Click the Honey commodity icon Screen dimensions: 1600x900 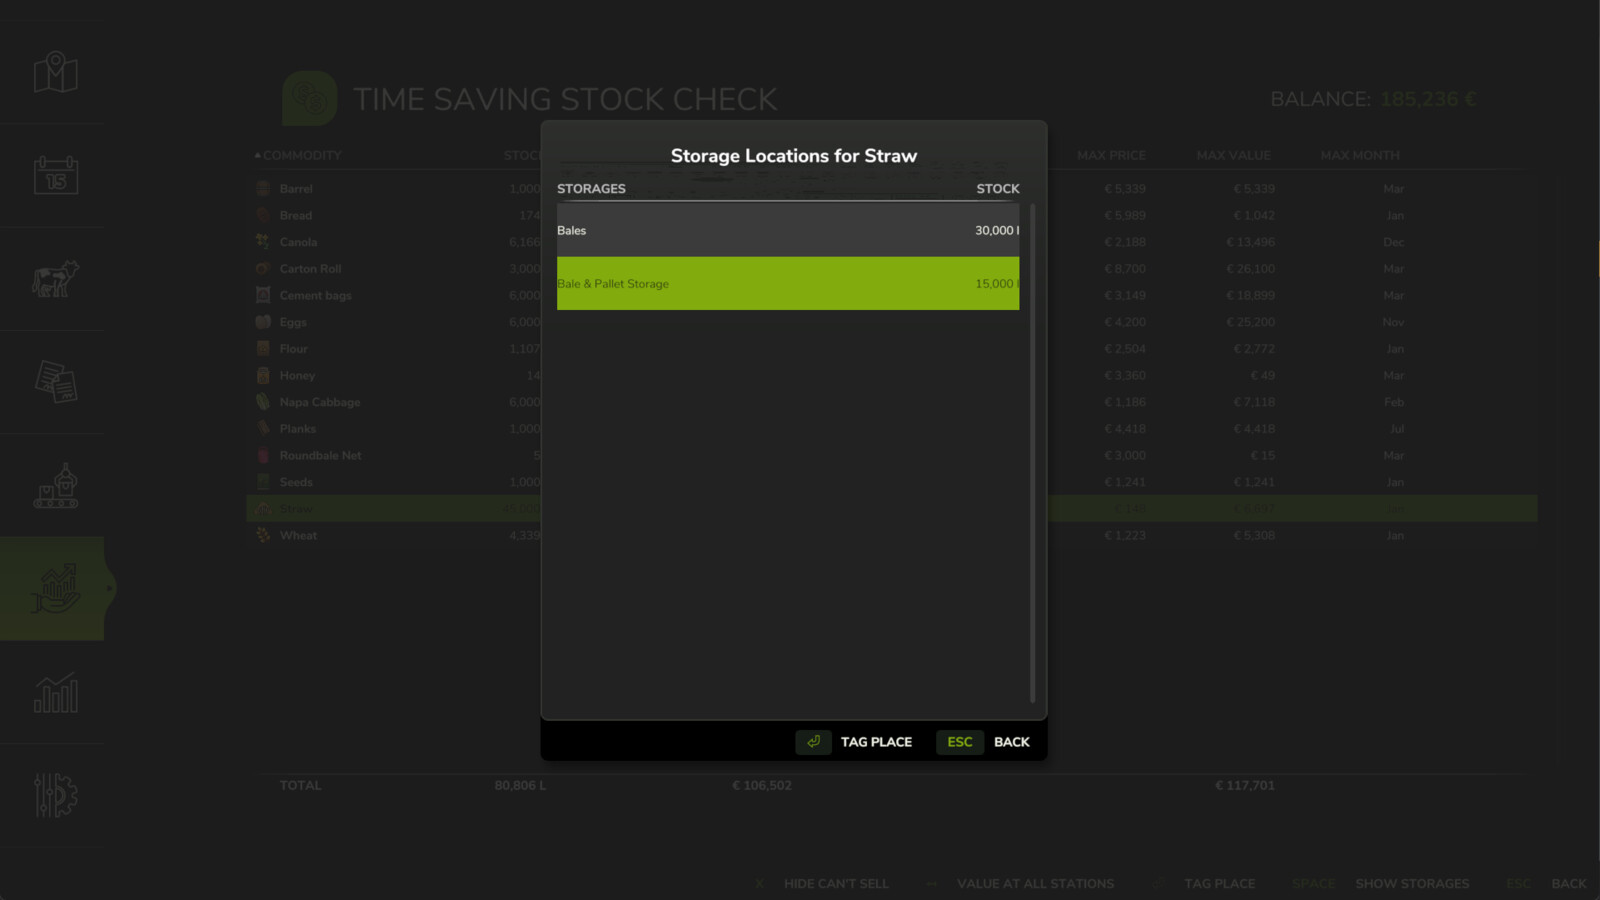coord(261,375)
